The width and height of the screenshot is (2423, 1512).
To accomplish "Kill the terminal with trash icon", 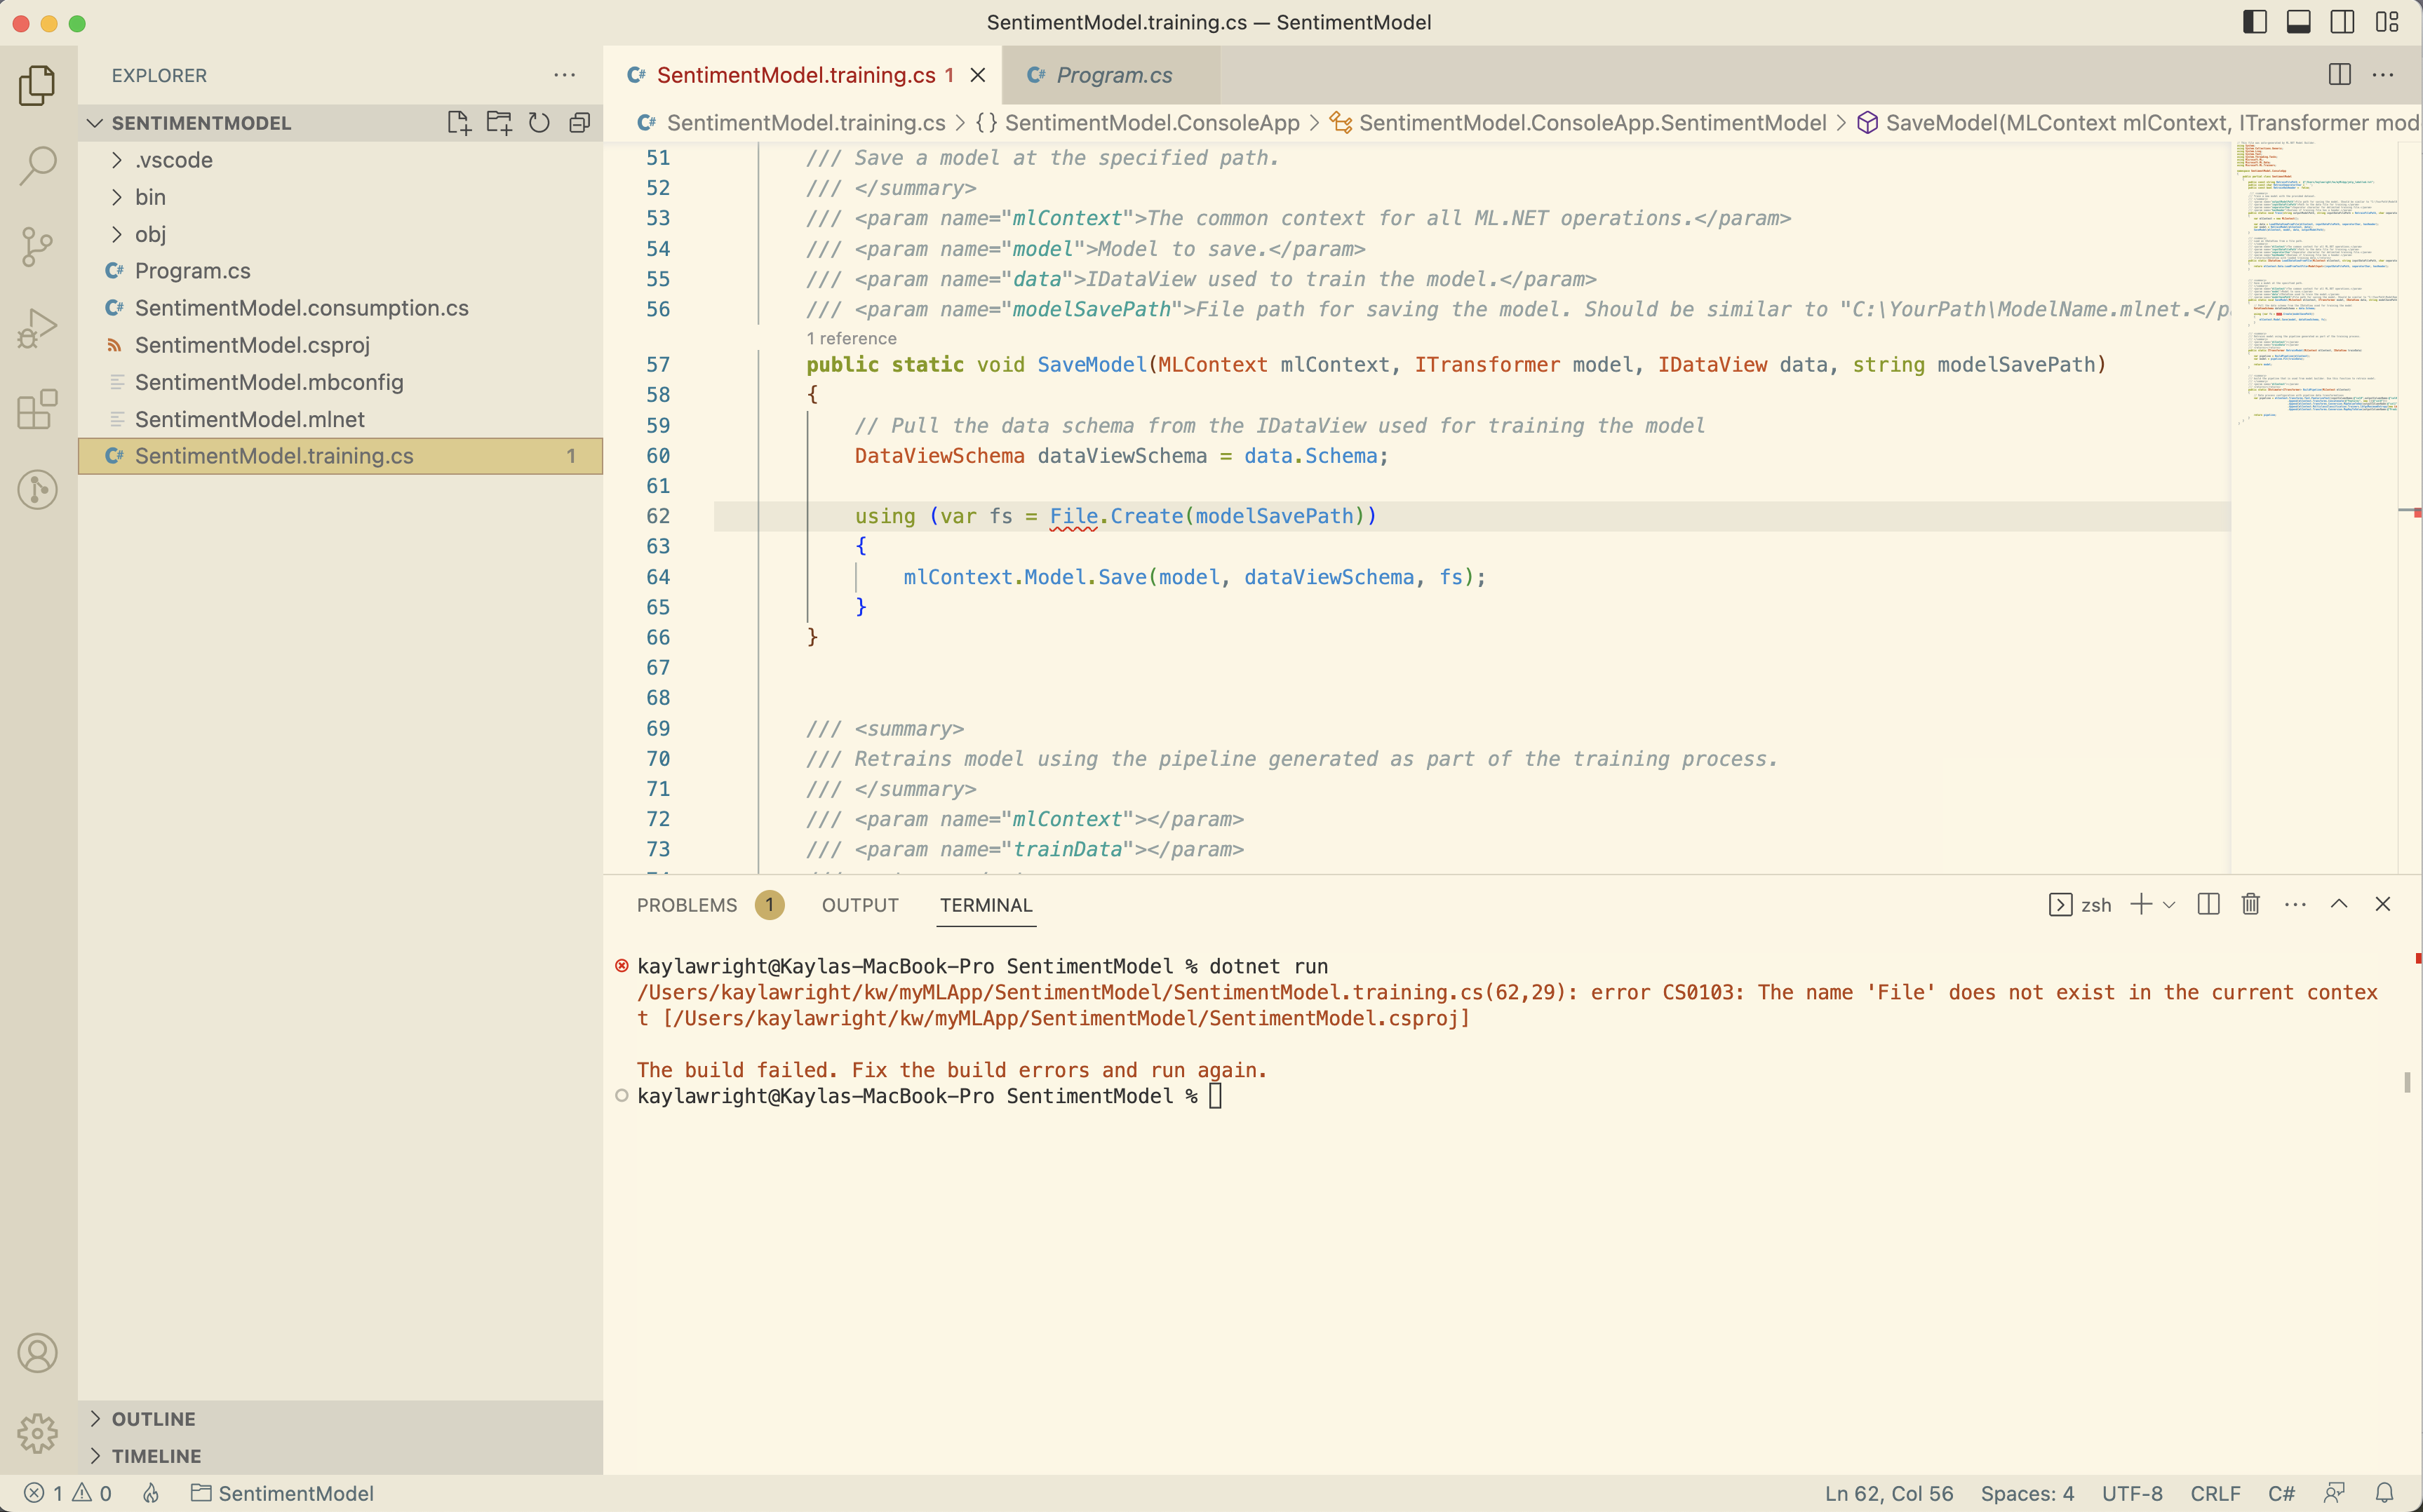I will tap(2250, 904).
